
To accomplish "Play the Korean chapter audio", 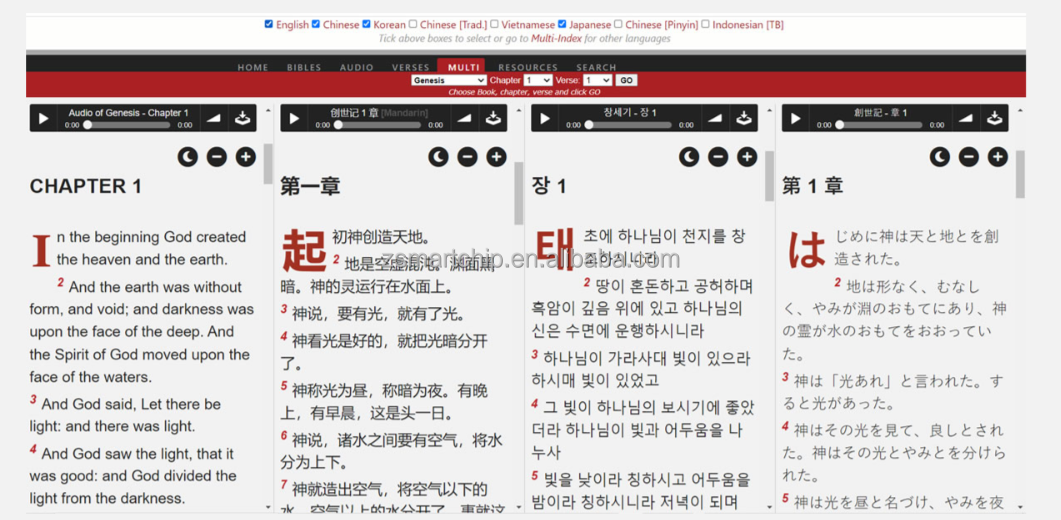I will pos(545,118).
